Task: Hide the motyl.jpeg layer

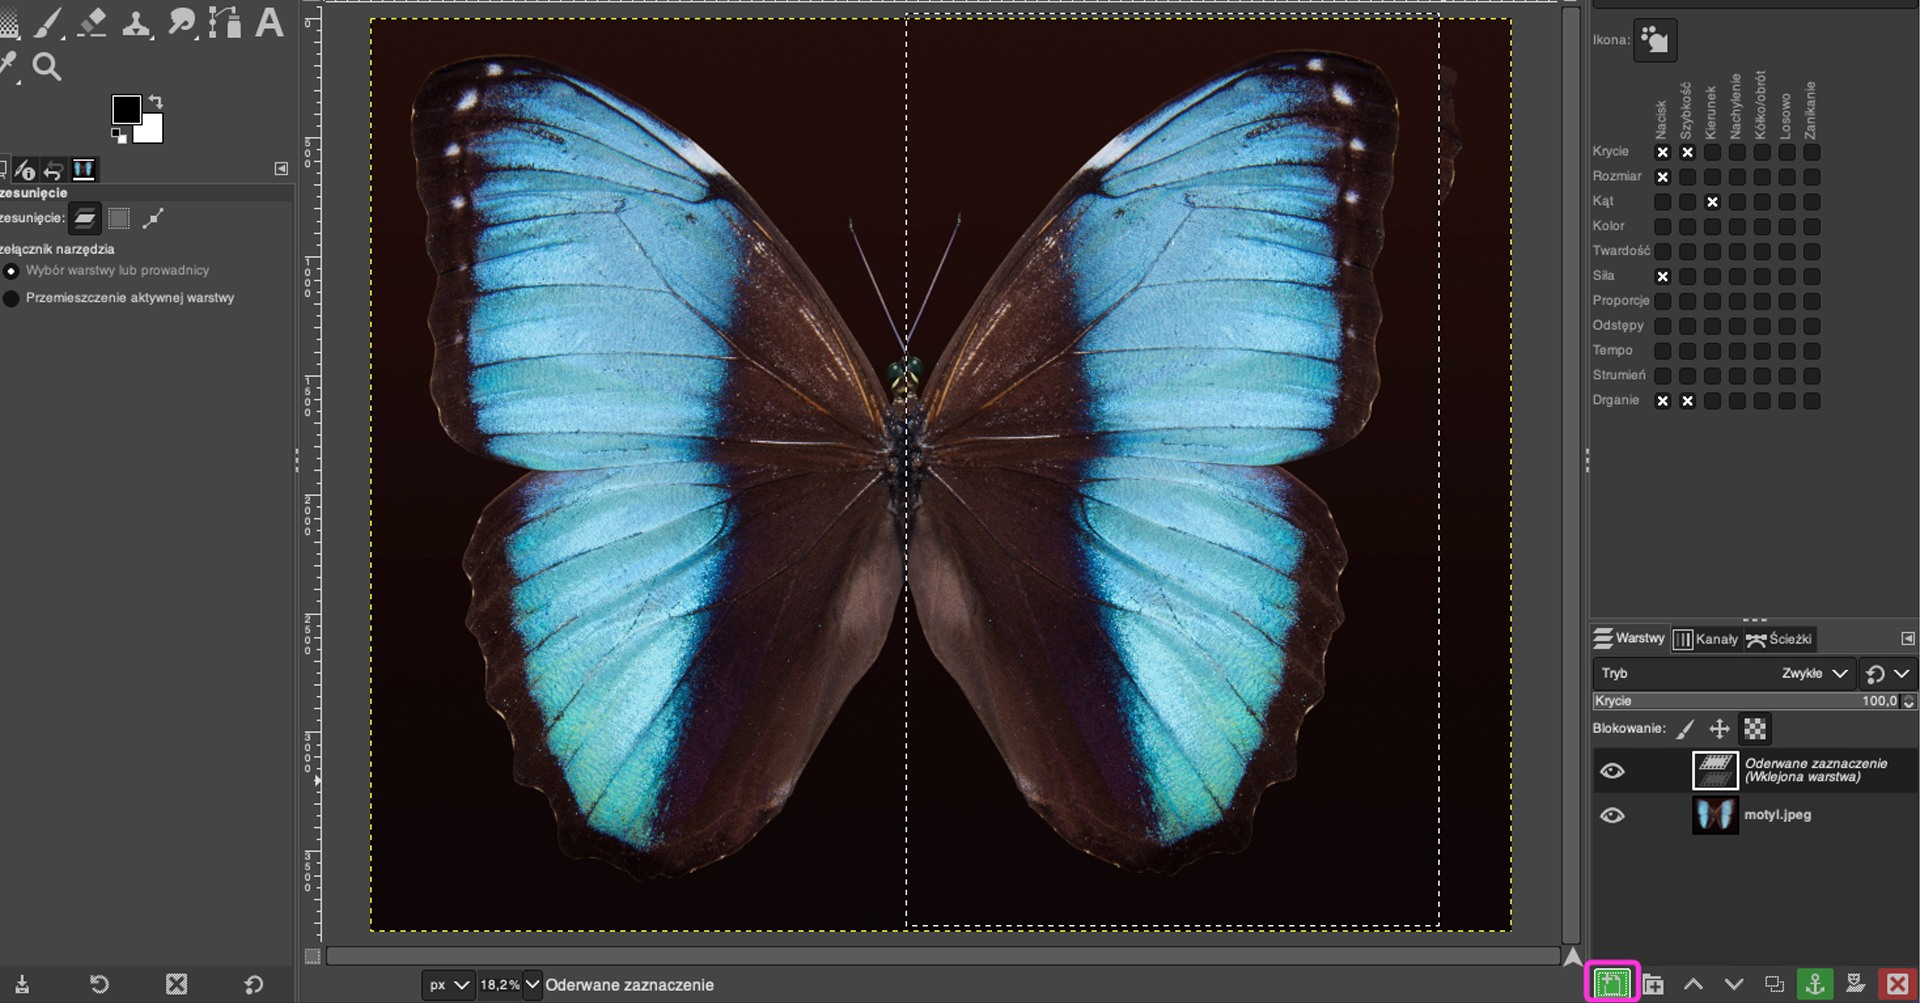Action: coord(1611,815)
